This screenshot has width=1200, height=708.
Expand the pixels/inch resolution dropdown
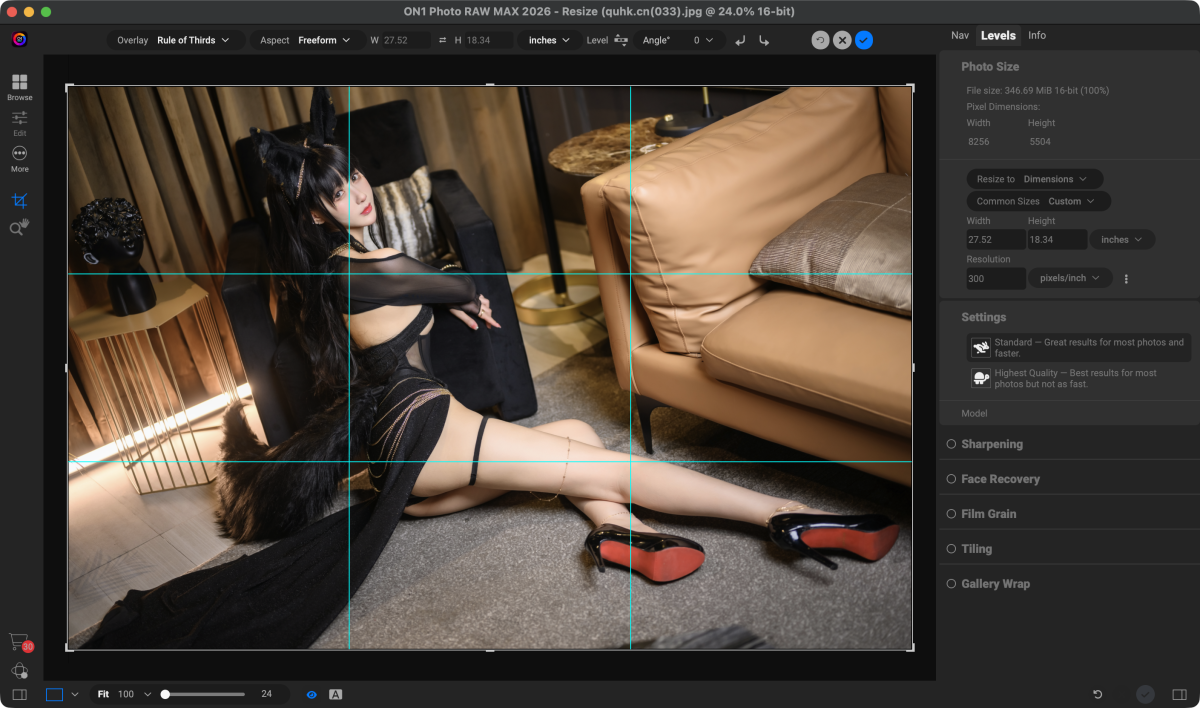[x=1070, y=278]
